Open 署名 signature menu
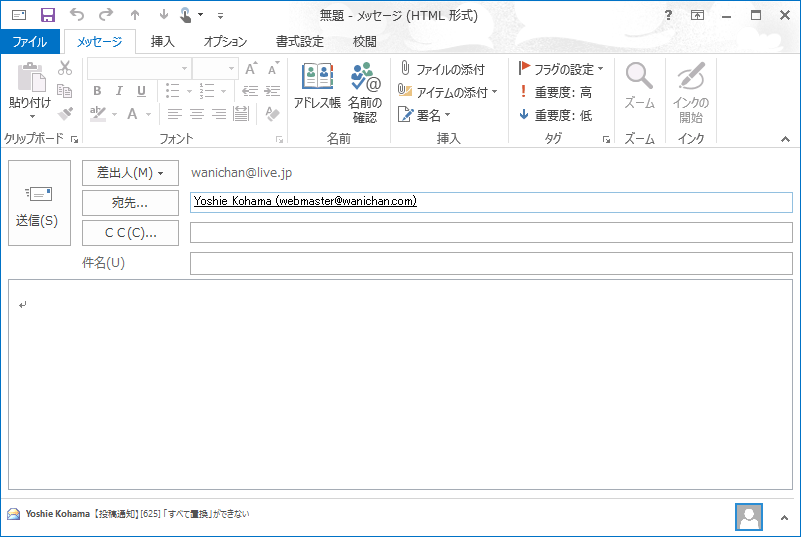The height and width of the screenshot is (537, 801). 424,115
